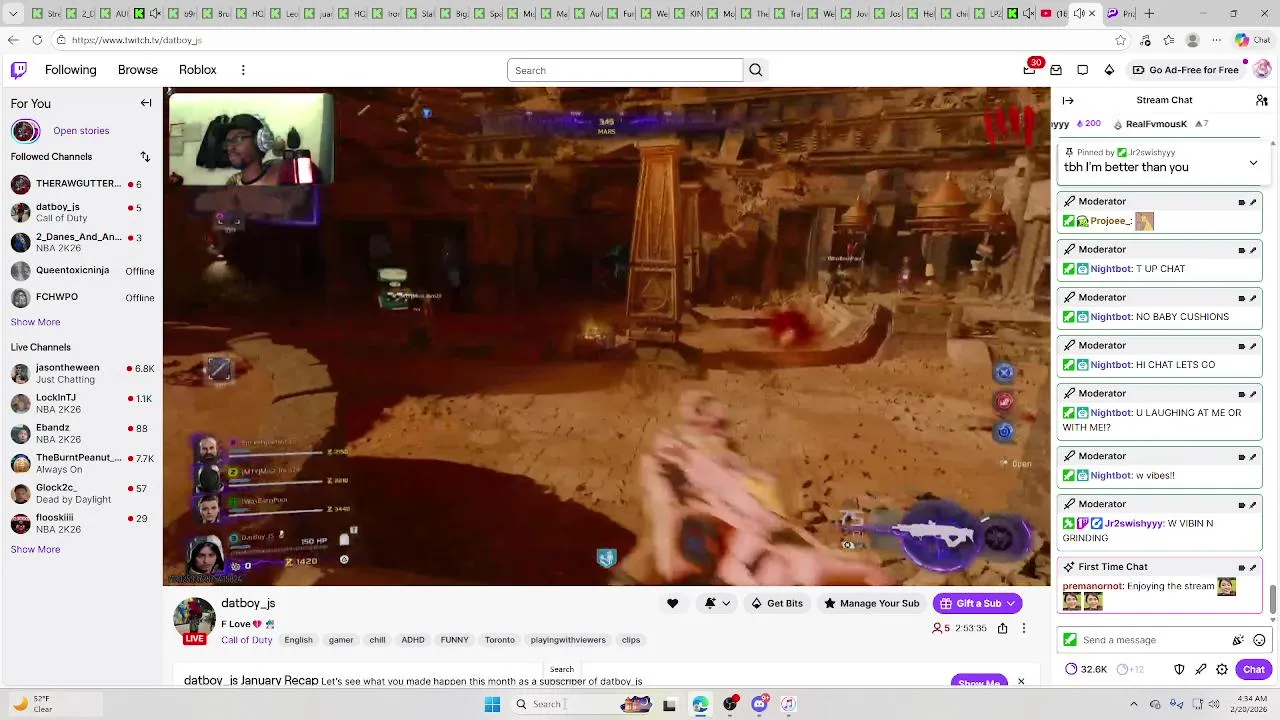Open Shield mode icon below chat
The image size is (1280, 720).
1179,669
